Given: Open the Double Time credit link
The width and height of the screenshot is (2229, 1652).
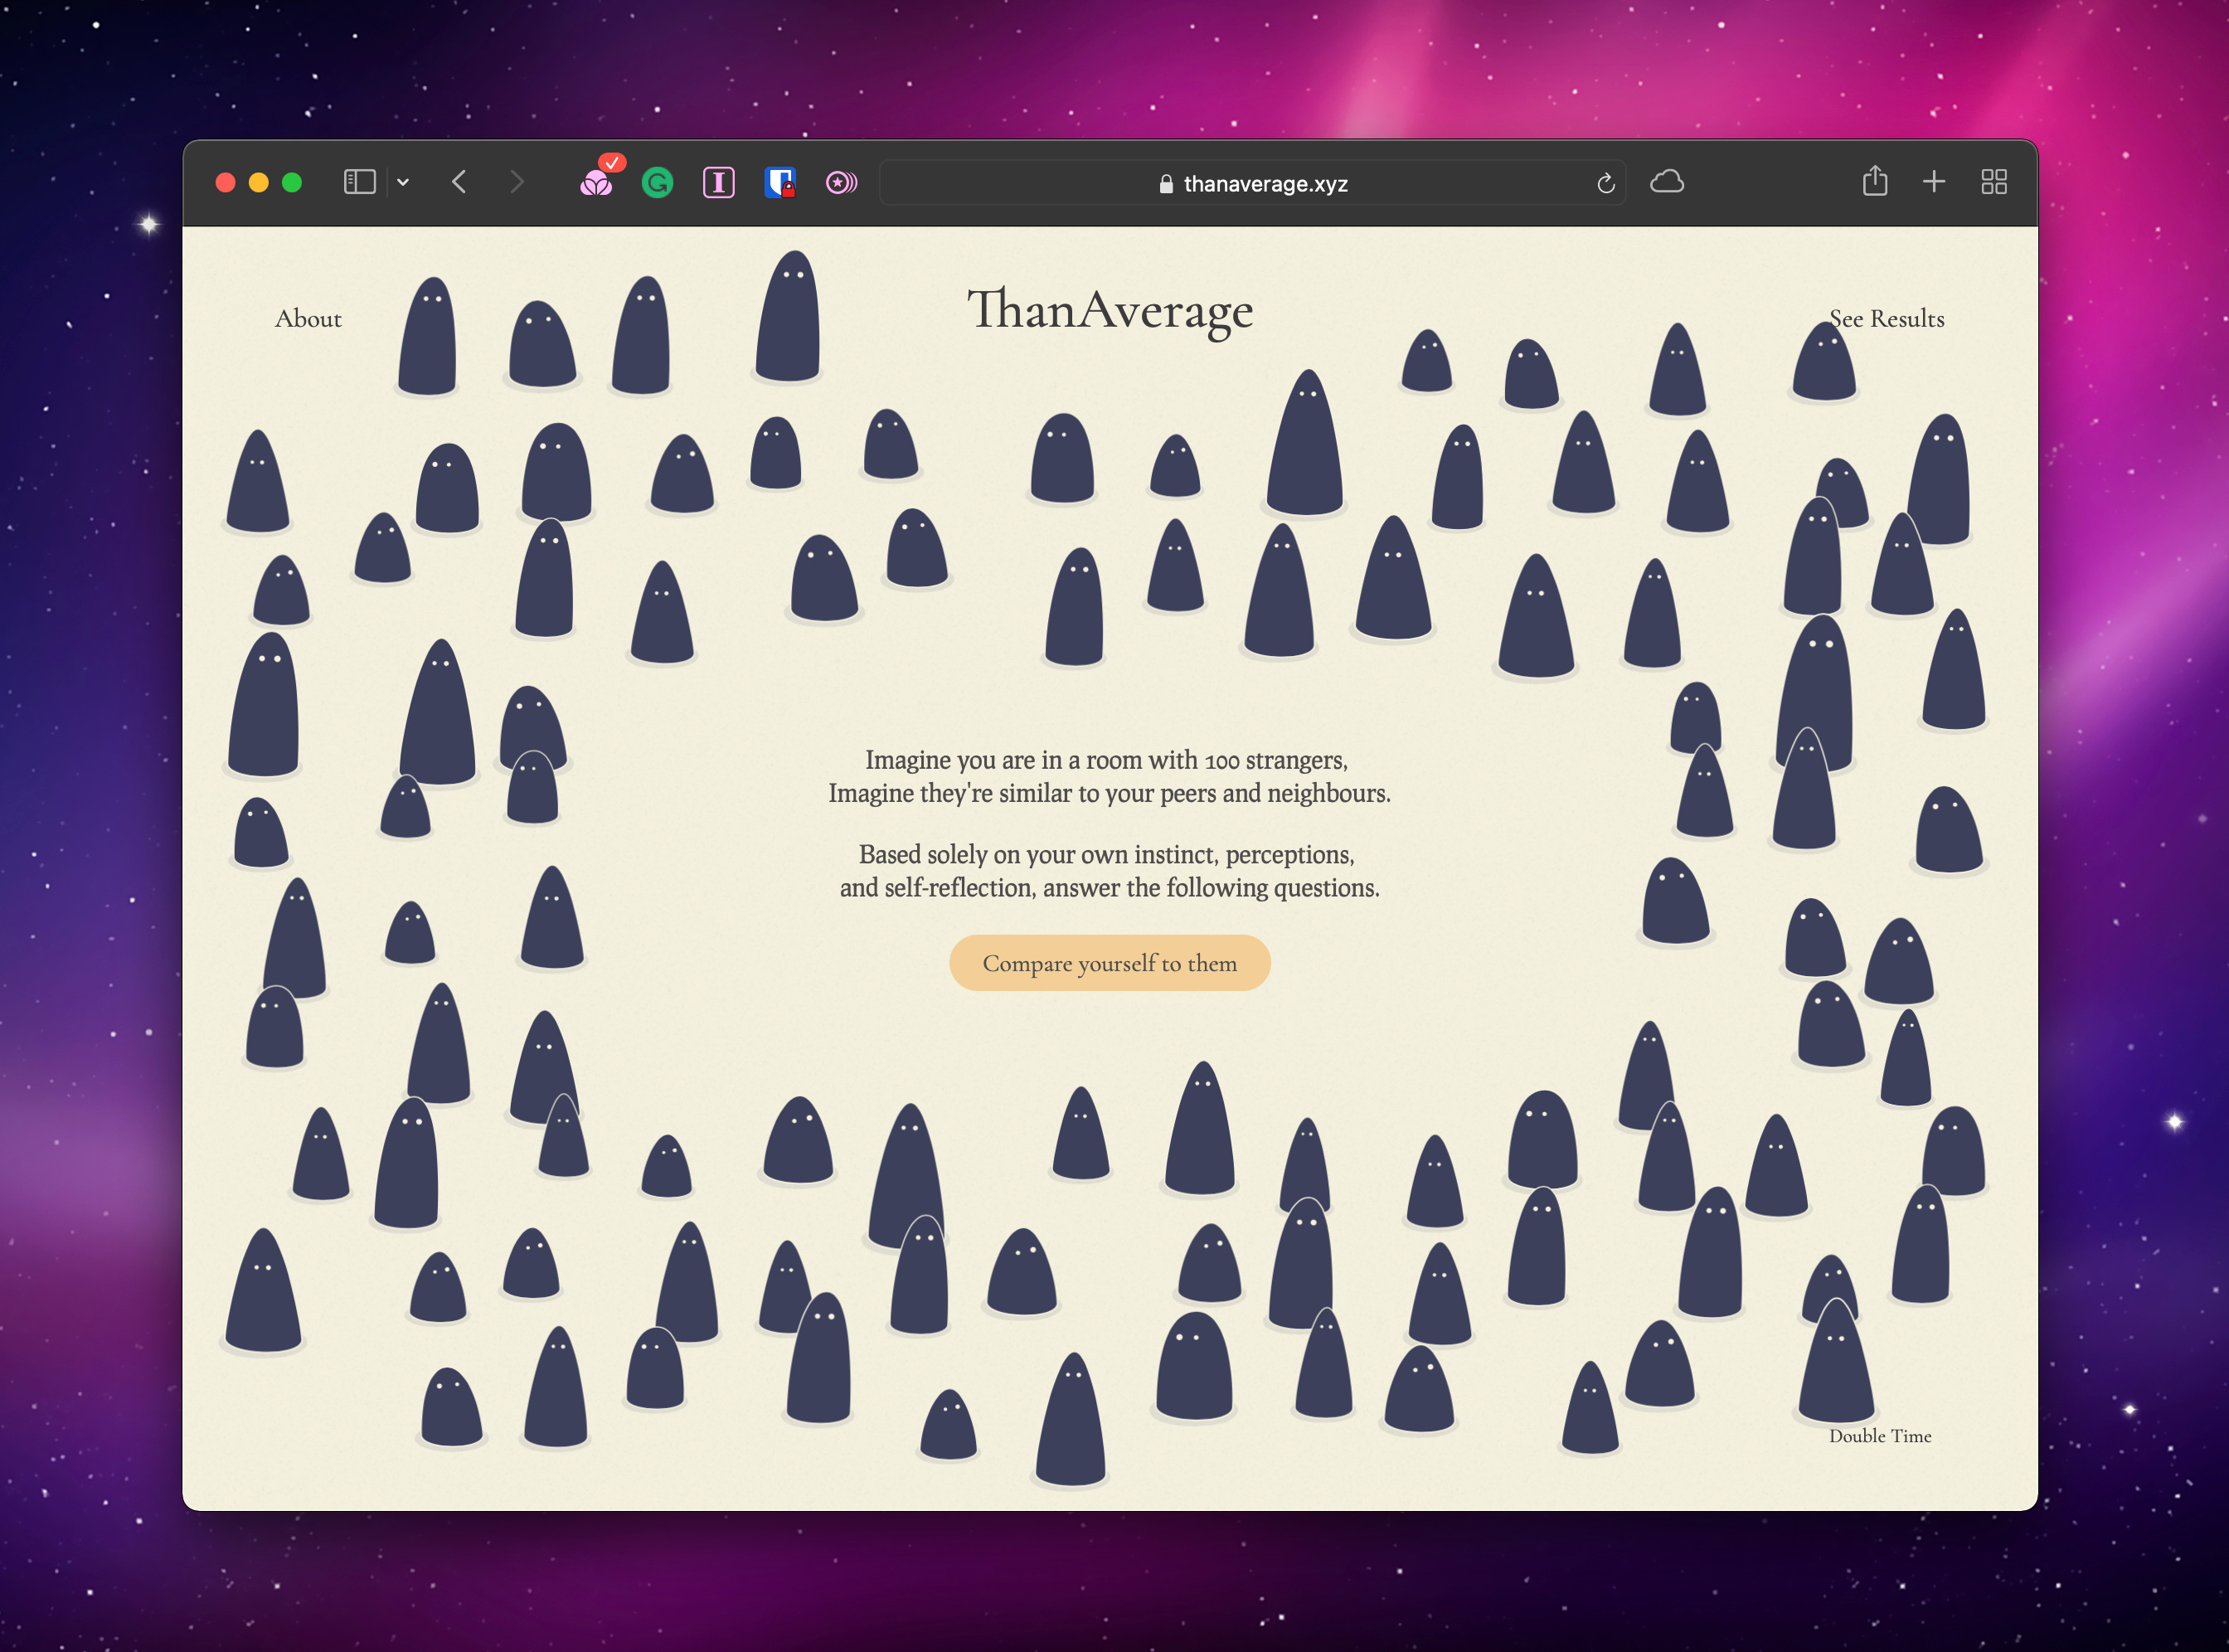Looking at the screenshot, I should point(1880,1436).
